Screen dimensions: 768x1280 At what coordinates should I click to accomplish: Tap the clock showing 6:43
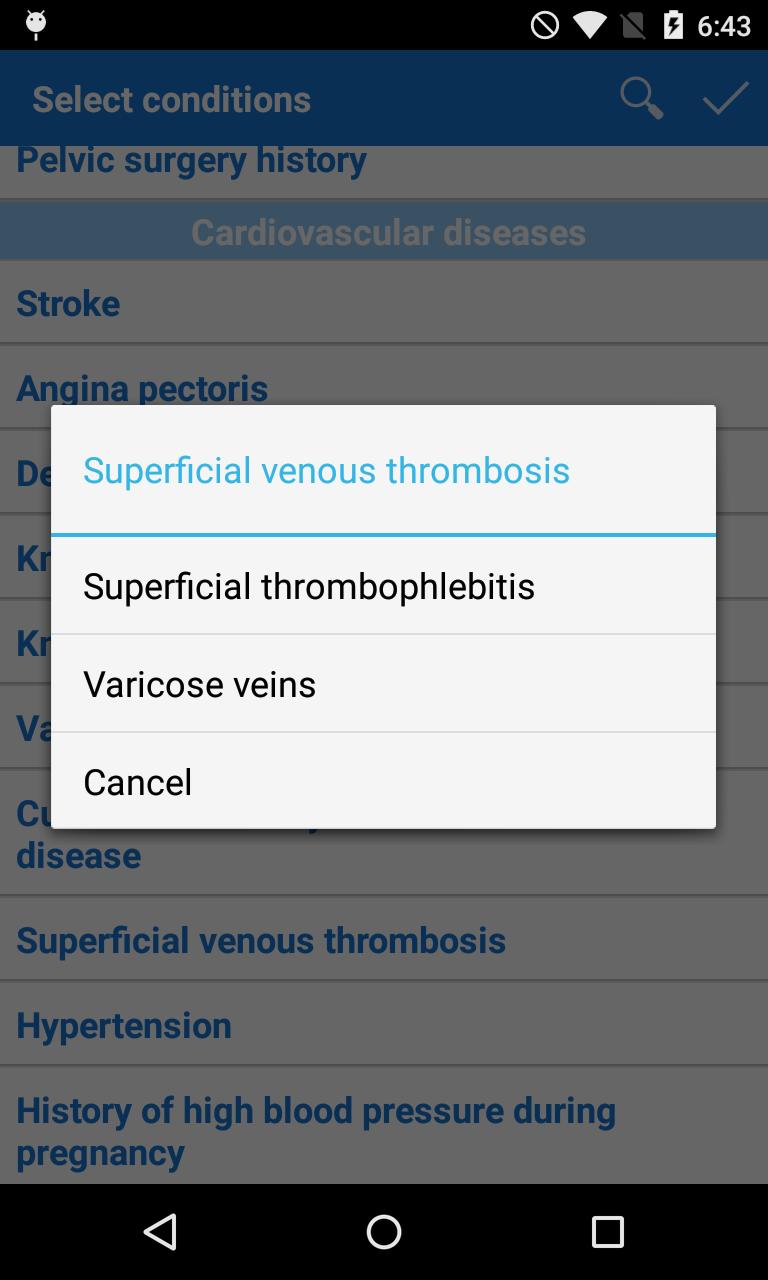point(724,25)
